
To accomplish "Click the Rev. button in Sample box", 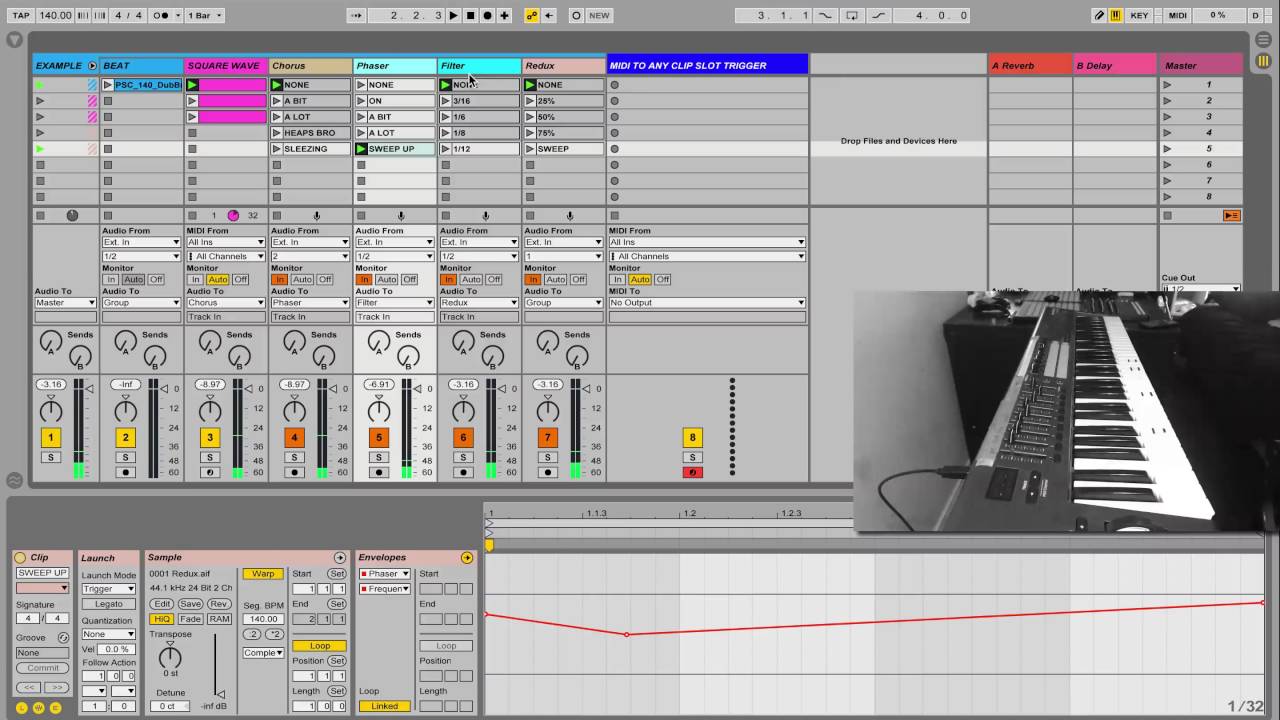I will [x=219, y=604].
